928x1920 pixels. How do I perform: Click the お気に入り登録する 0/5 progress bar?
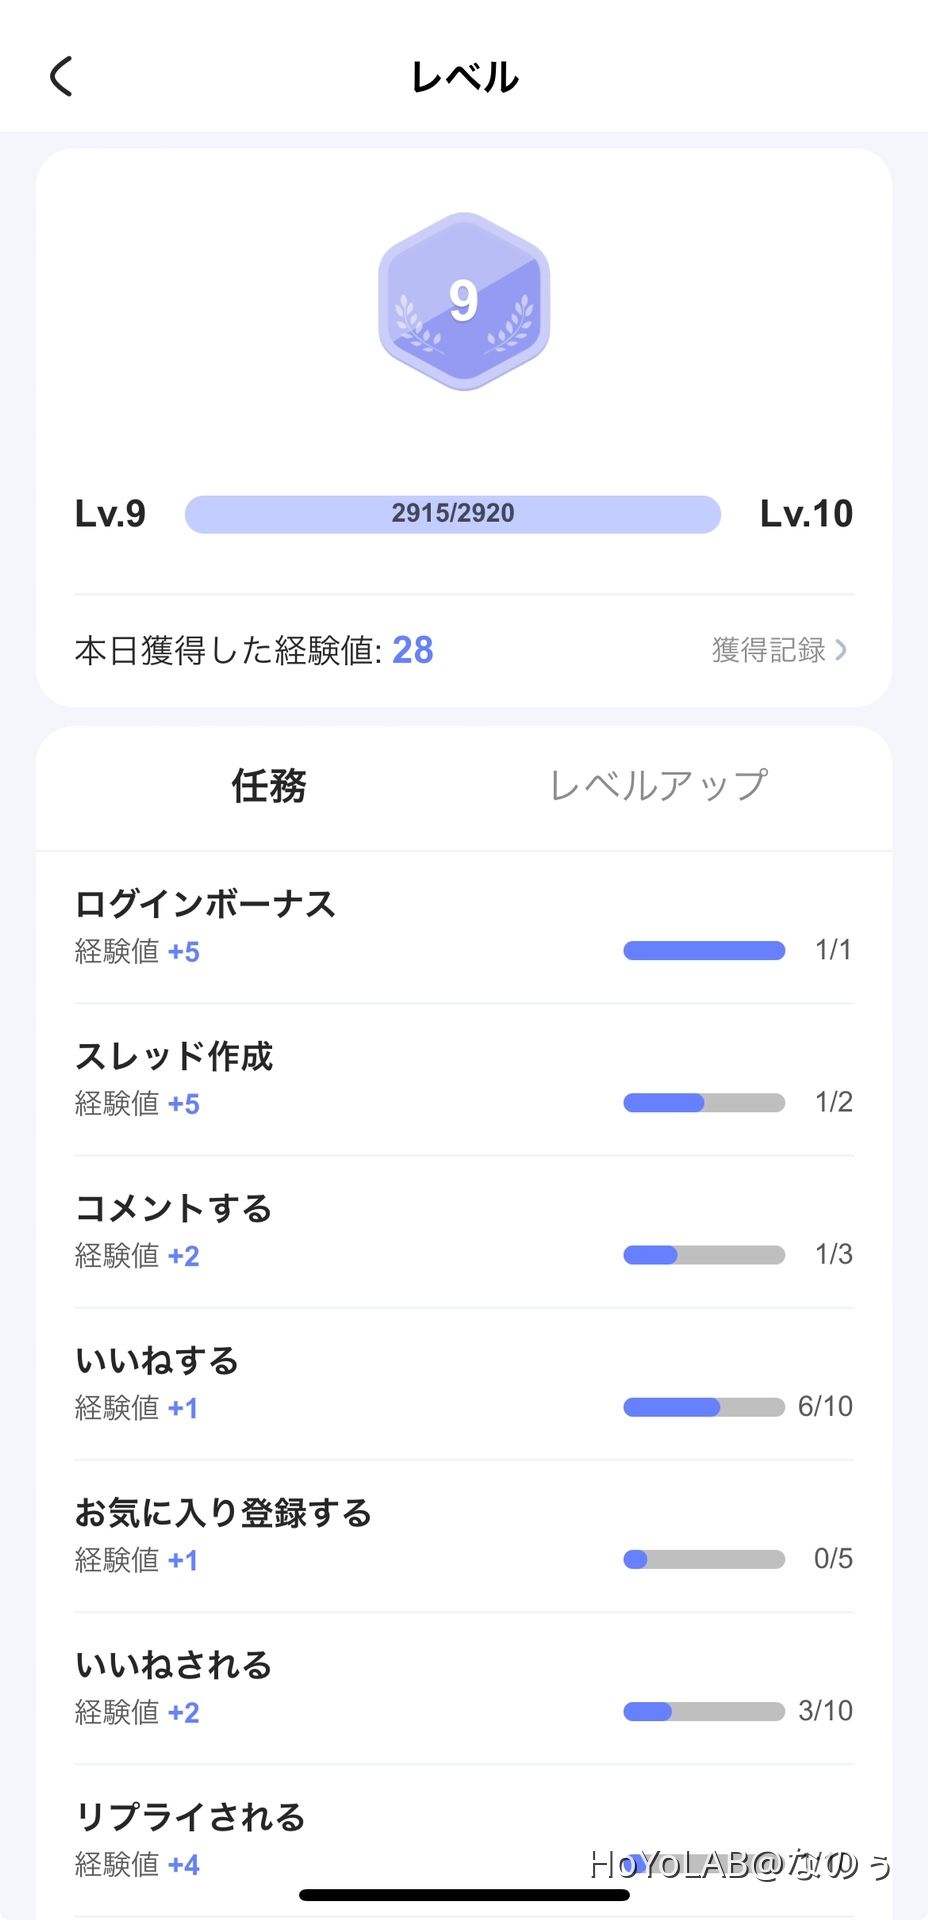point(704,1559)
